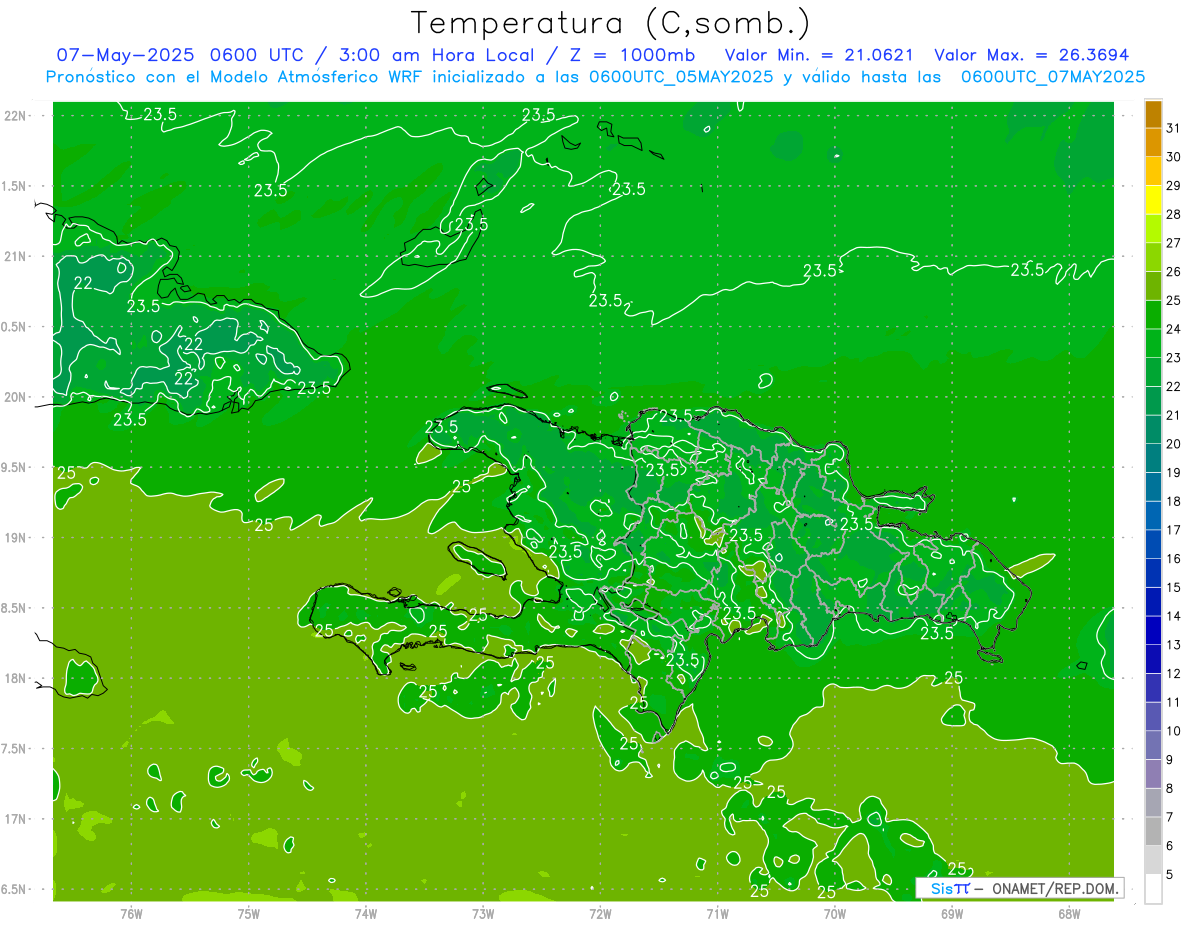1200x927 pixels.
Task: Click the legend label "14"
Action: [1173, 616]
